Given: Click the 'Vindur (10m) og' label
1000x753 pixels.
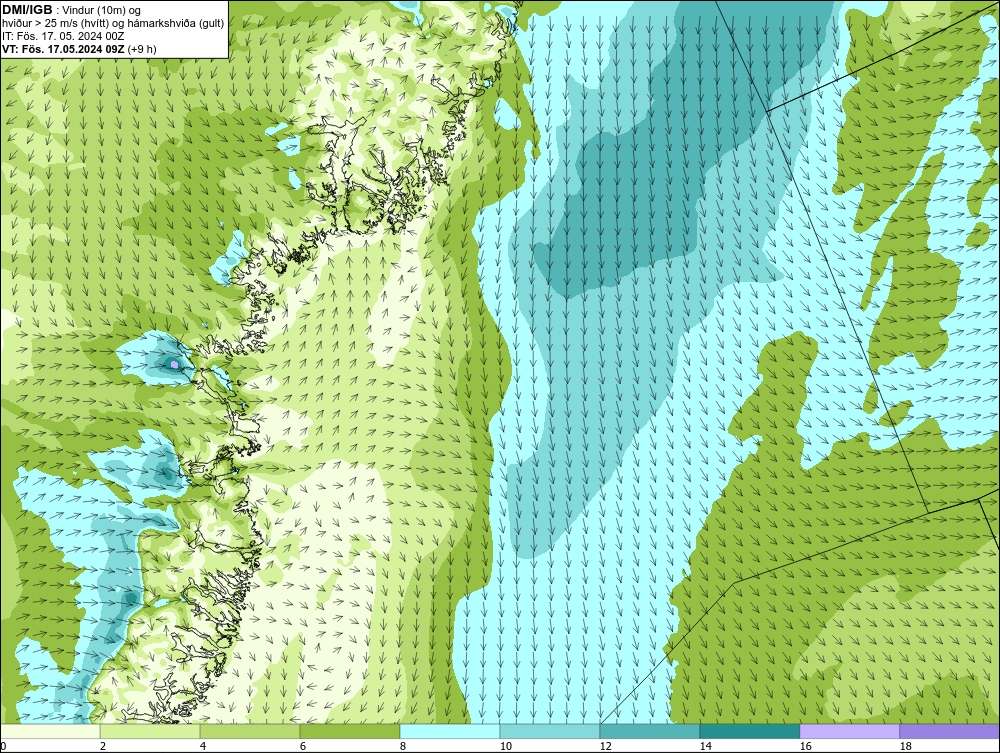Looking at the screenshot, I should 102,10.
